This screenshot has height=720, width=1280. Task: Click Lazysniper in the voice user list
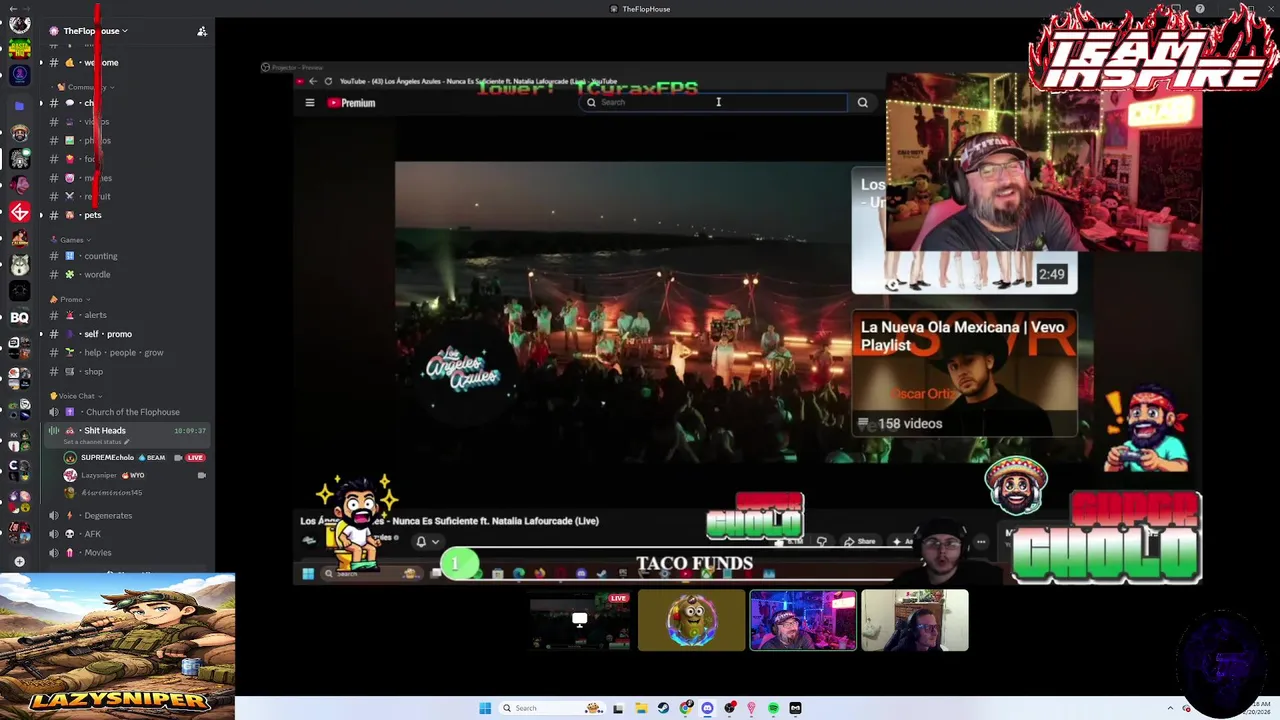click(x=99, y=476)
